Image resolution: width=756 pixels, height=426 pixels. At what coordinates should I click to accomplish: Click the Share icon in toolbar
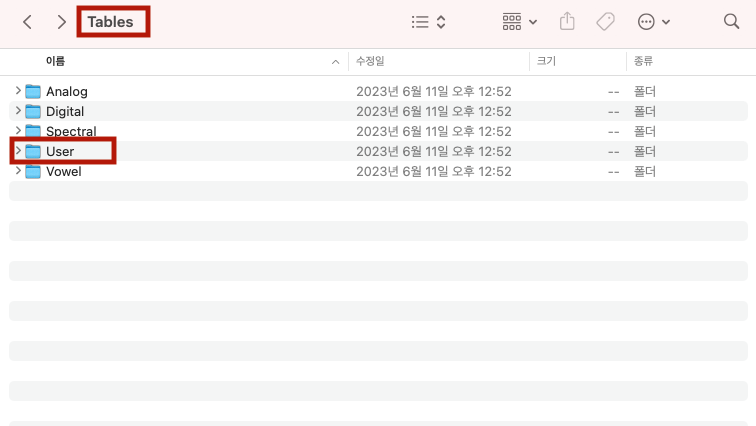568,21
